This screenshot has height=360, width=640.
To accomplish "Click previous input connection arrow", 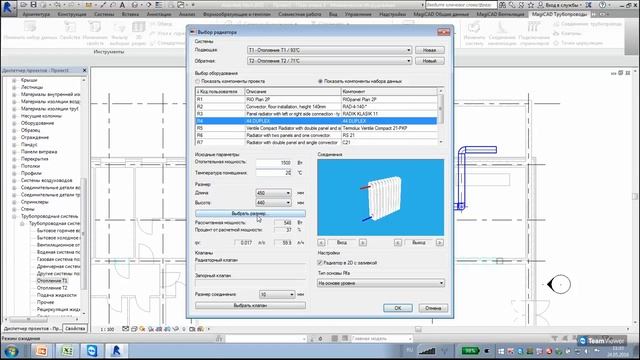I will click(x=321, y=242).
